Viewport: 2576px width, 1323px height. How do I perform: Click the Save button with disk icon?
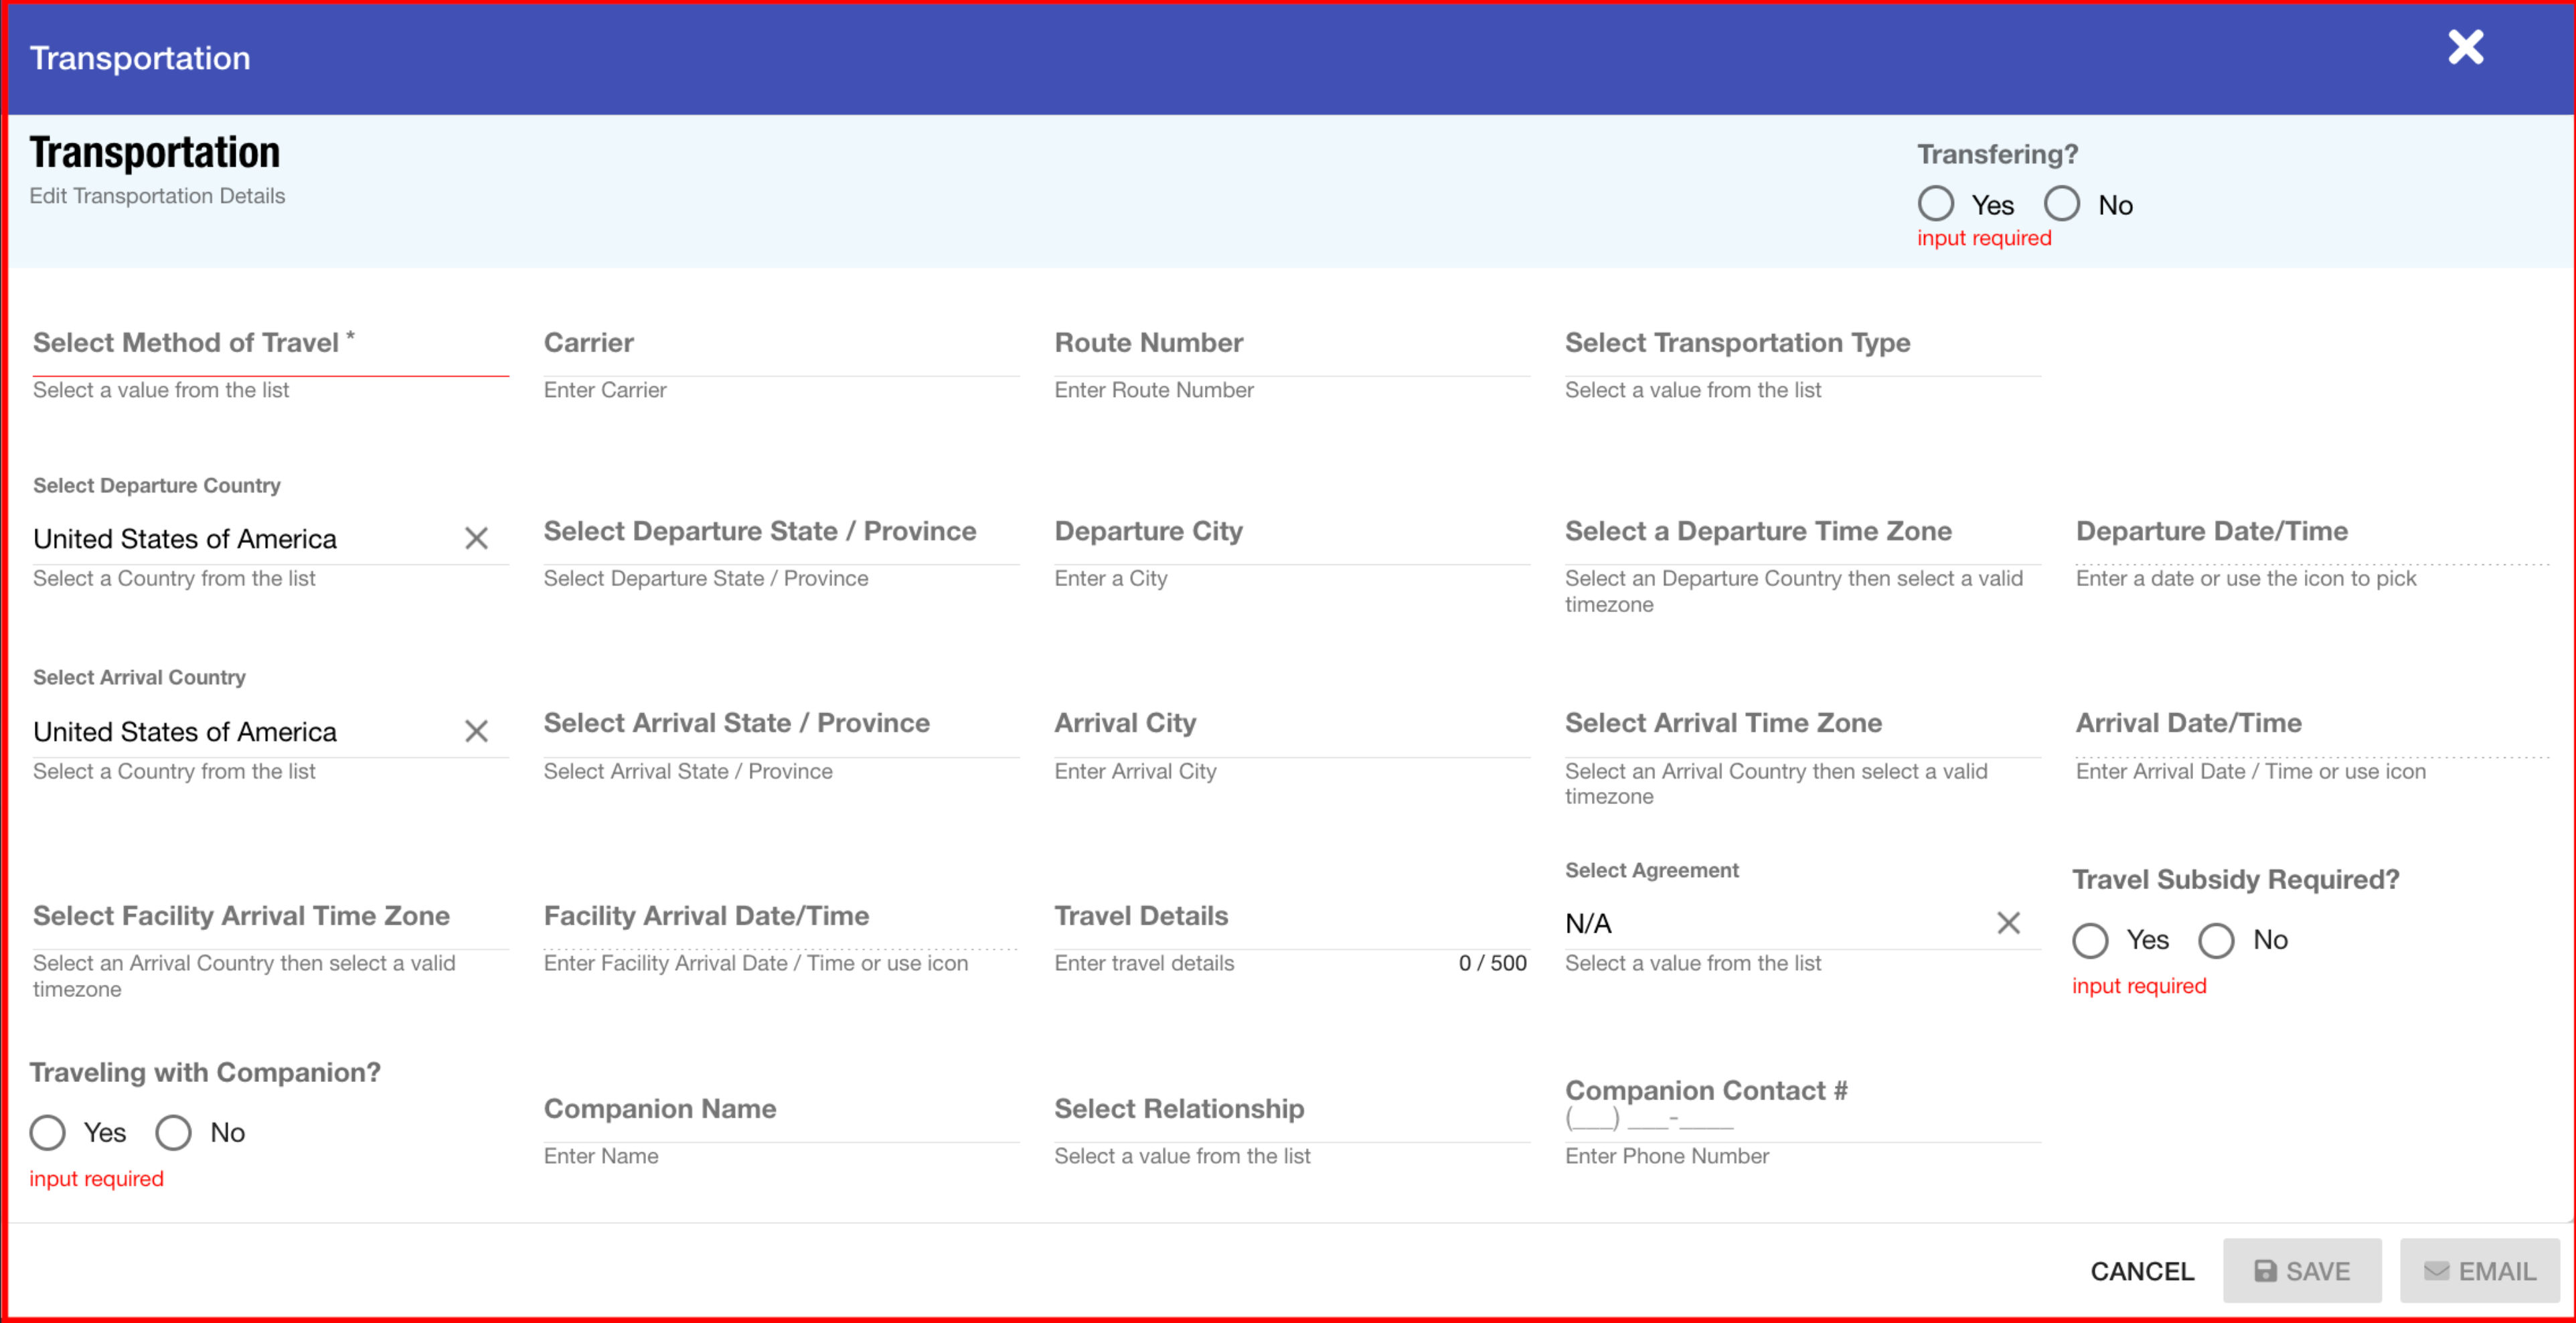tap(2301, 1271)
